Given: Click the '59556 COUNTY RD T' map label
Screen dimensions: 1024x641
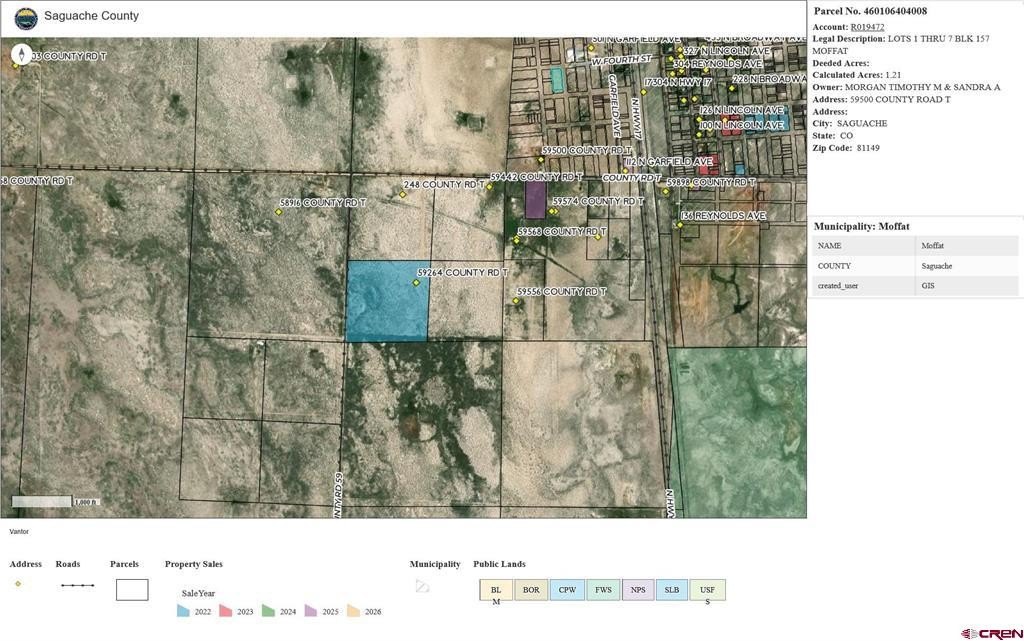Looking at the screenshot, I should pos(562,292).
